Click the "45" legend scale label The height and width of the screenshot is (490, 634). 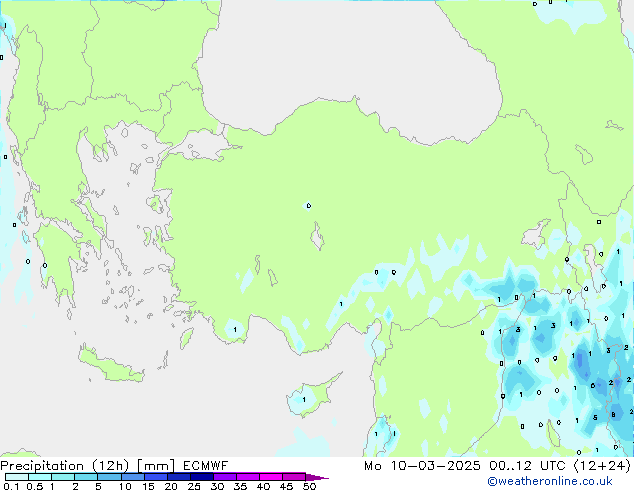click(x=286, y=486)
